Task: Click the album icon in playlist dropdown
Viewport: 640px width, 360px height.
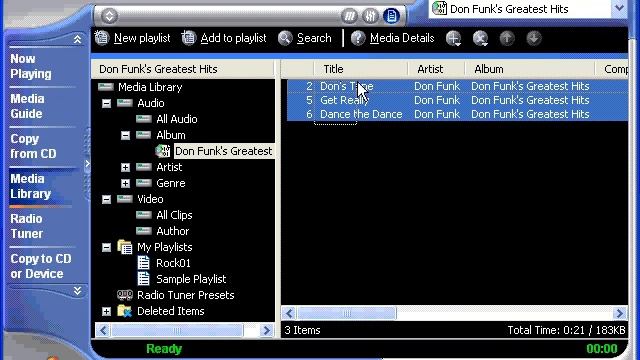Action: (x=440, y=9)
